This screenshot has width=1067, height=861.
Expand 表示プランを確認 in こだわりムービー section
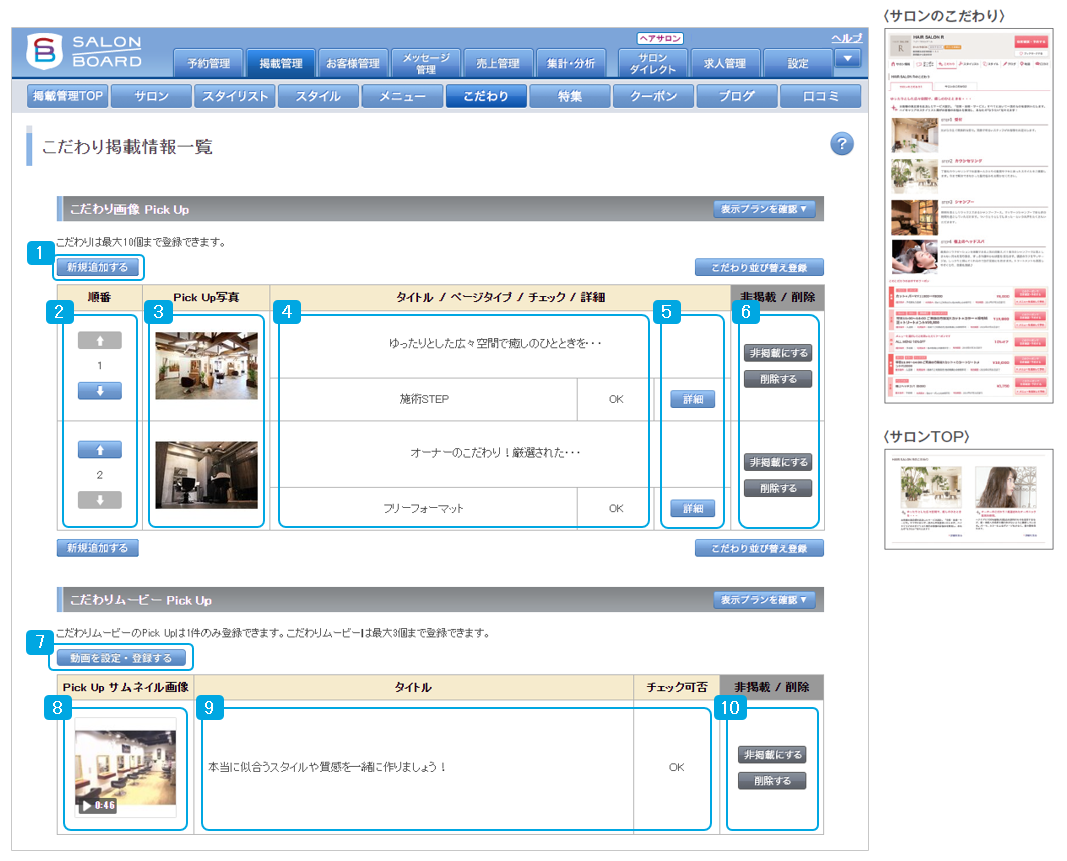[767, 600]
